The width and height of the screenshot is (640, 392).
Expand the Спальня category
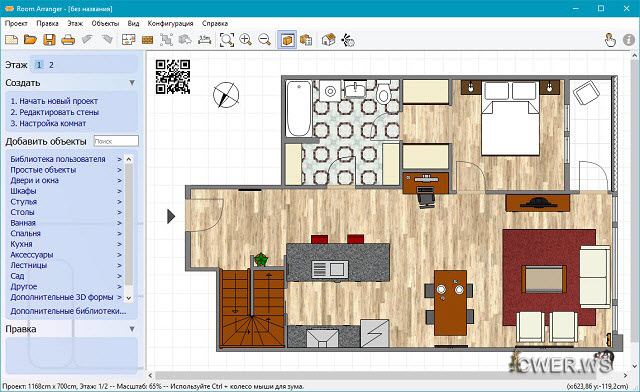pyautogui.click(x=66, y=234)
